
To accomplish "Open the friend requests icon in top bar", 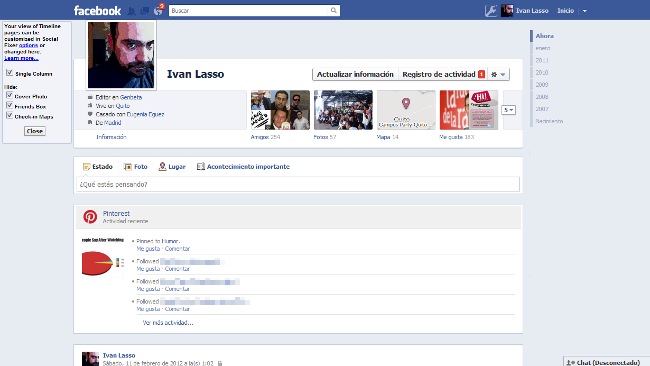I will click(131, 11).
